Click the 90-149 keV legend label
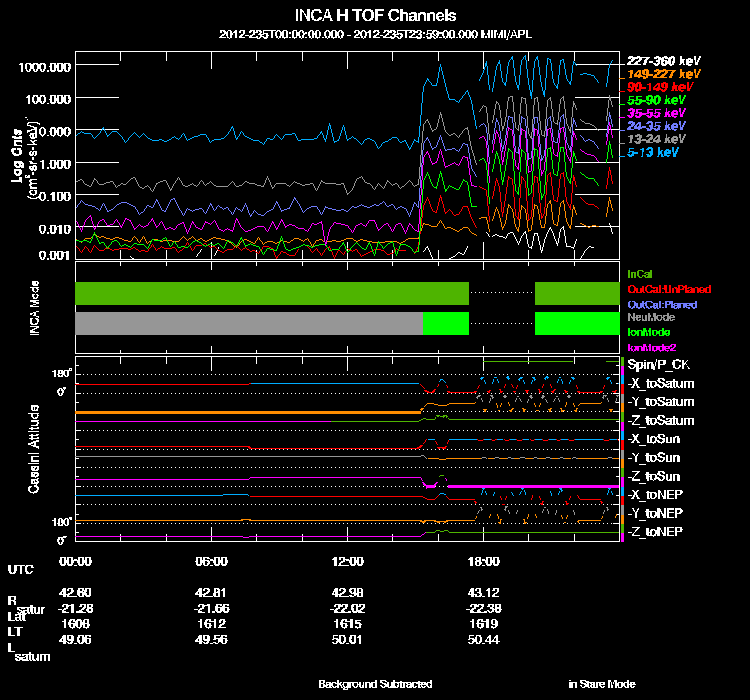The width and height of the screenshot is (750, 700). pos(660,87)
